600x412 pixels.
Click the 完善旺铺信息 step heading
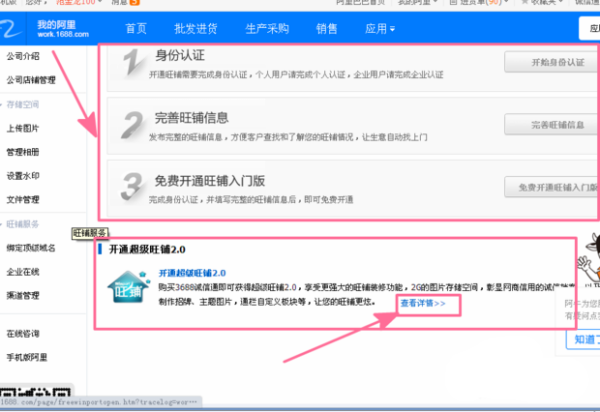[x=192, y=118]
